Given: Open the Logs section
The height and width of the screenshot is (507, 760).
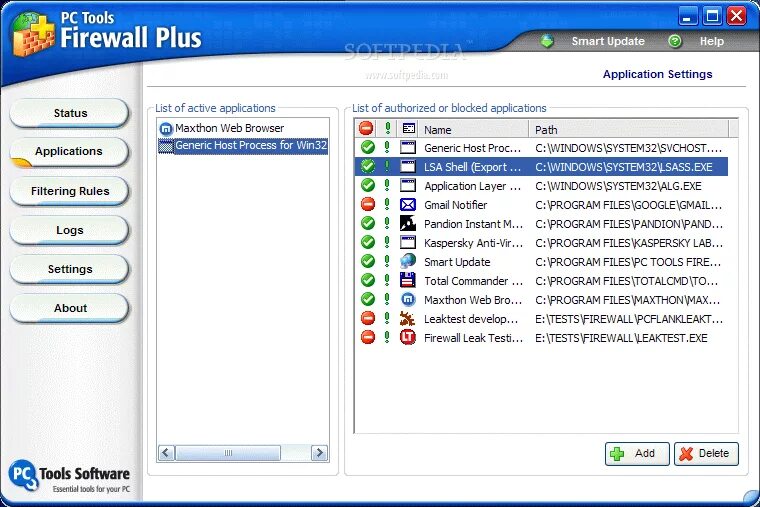Looking at the screenshot, I should click(x=69, y=230).
